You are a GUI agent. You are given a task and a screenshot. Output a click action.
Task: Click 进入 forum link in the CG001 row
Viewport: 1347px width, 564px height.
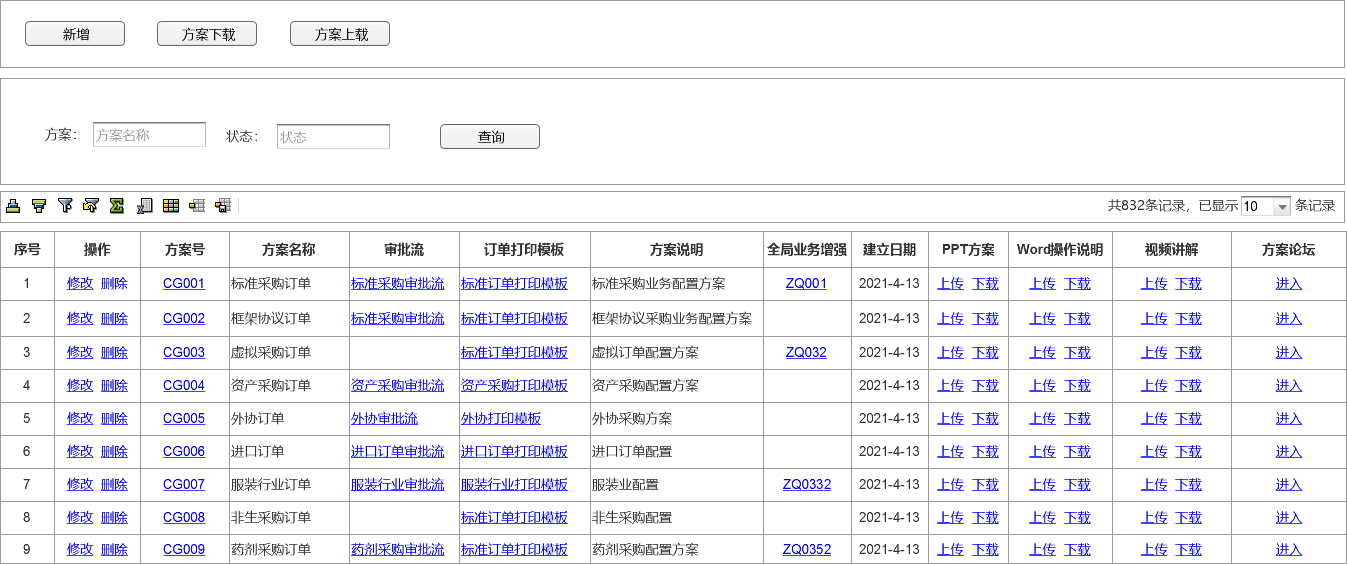click(x=1289, y=284)
